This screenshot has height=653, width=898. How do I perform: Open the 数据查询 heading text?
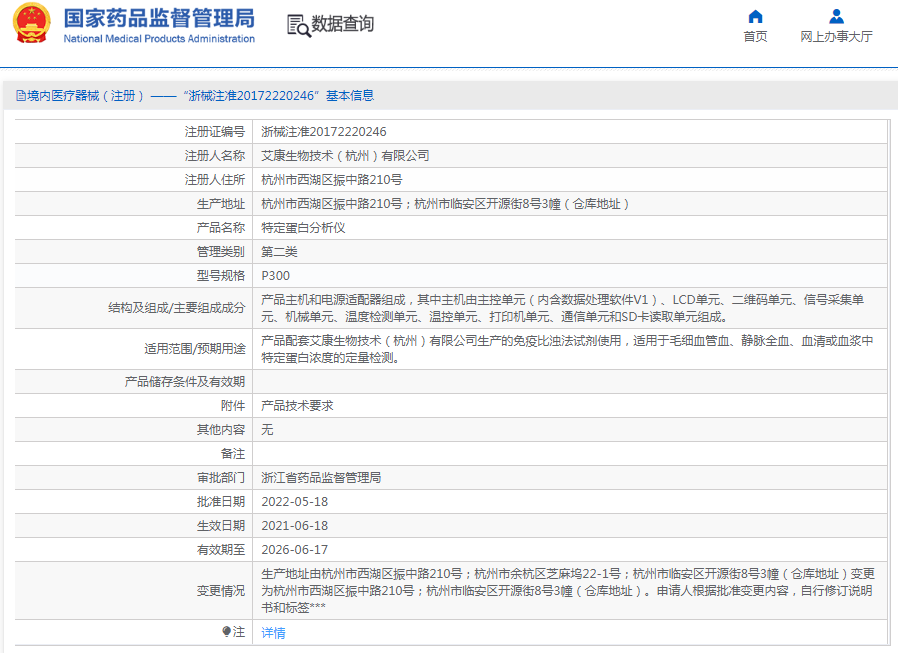point(343,24)
